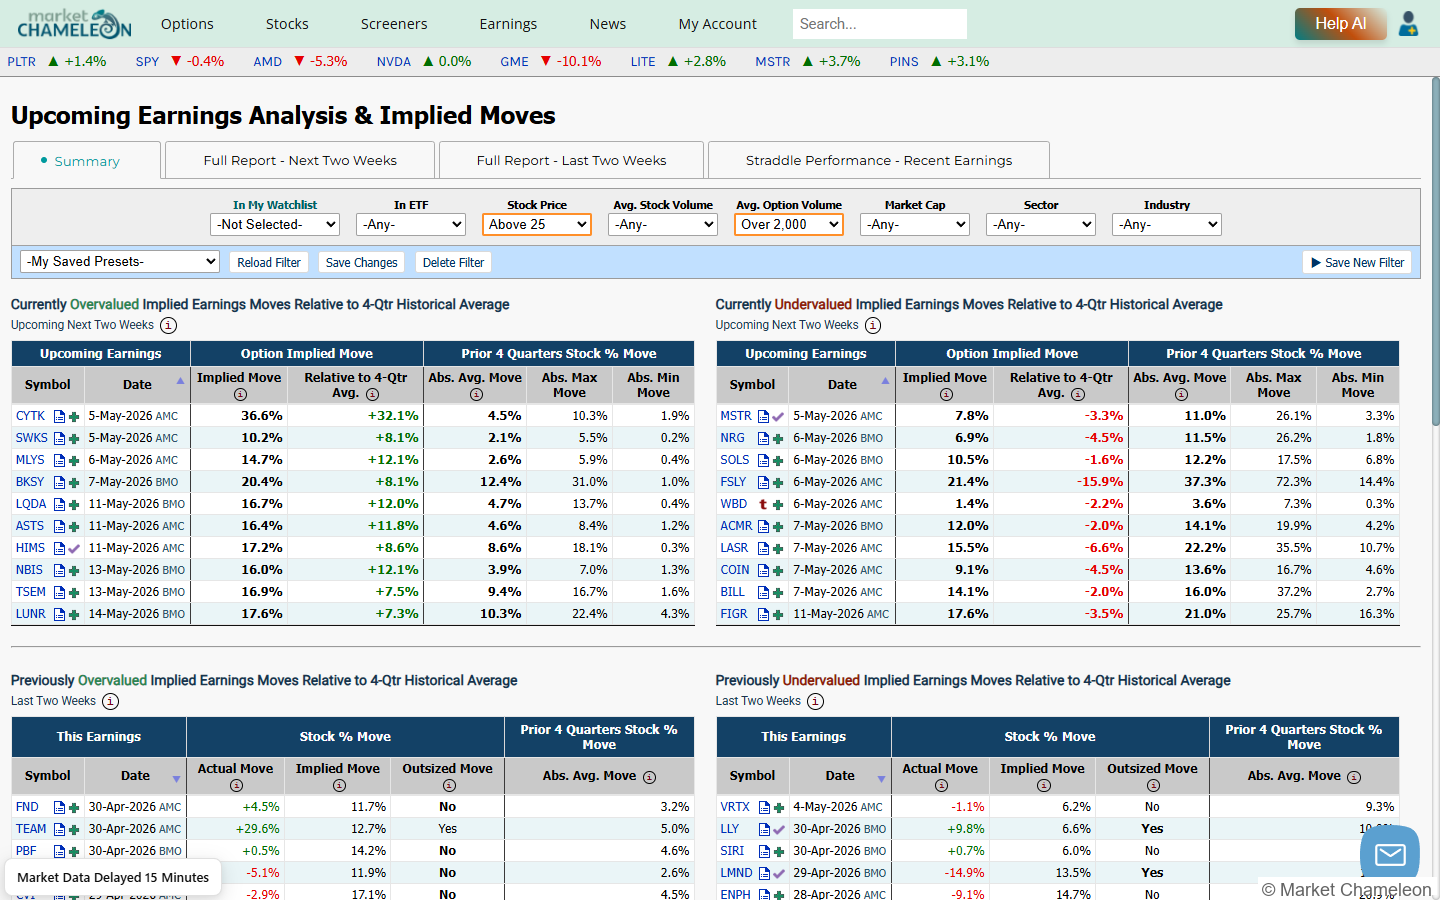Sort previously overvalued table by Date arrow
Image resolution: width=1440 pixels, height=900 pixels.
[x=177, y=779]
